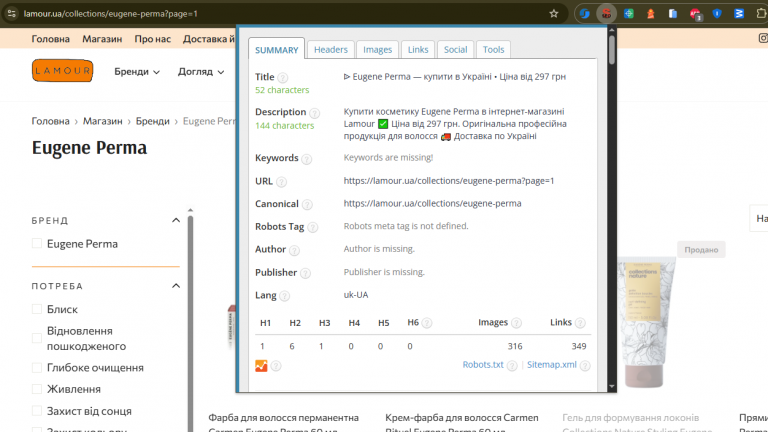
Task: Check the Відновлення пошкодженого filter
Action: (x=37, y=338)
